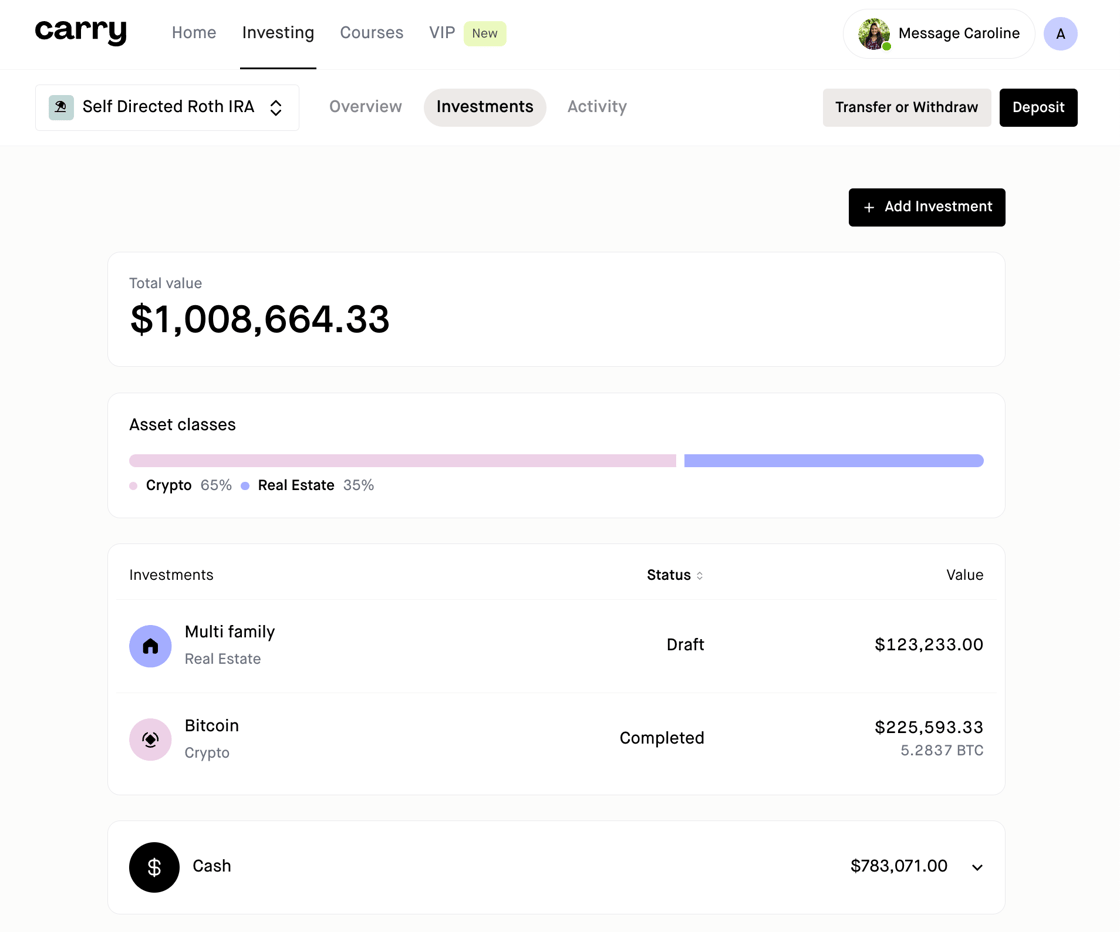Click the Bitcoin crypto icon
This screenshot has height=932, width=1120.
click(150, 739)
